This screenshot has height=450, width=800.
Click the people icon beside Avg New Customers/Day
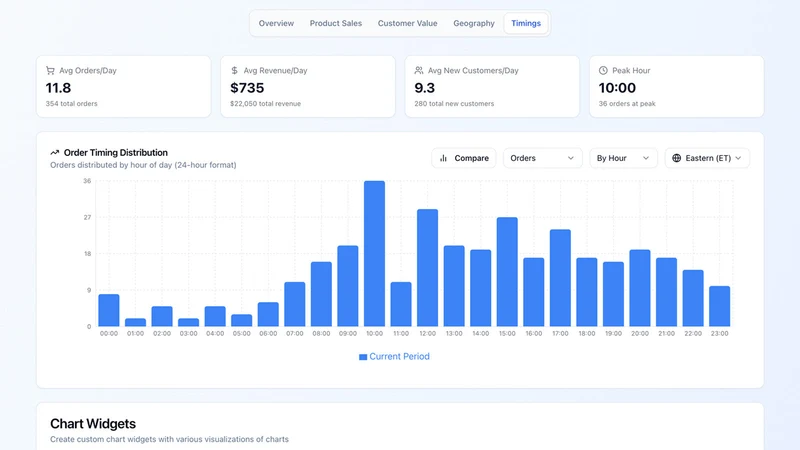click(x=419, y=70)
